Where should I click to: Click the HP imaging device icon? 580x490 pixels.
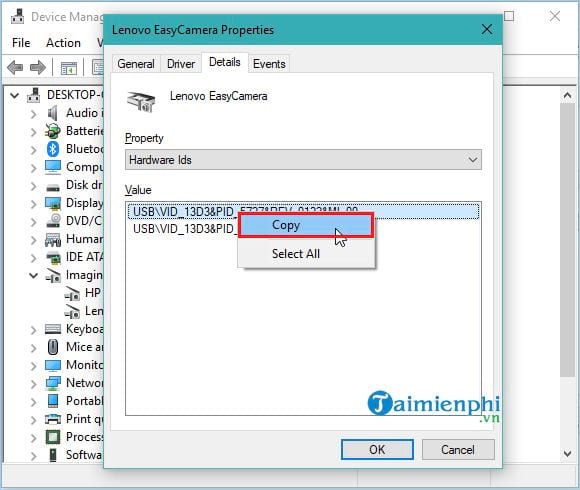pos(72,293)
